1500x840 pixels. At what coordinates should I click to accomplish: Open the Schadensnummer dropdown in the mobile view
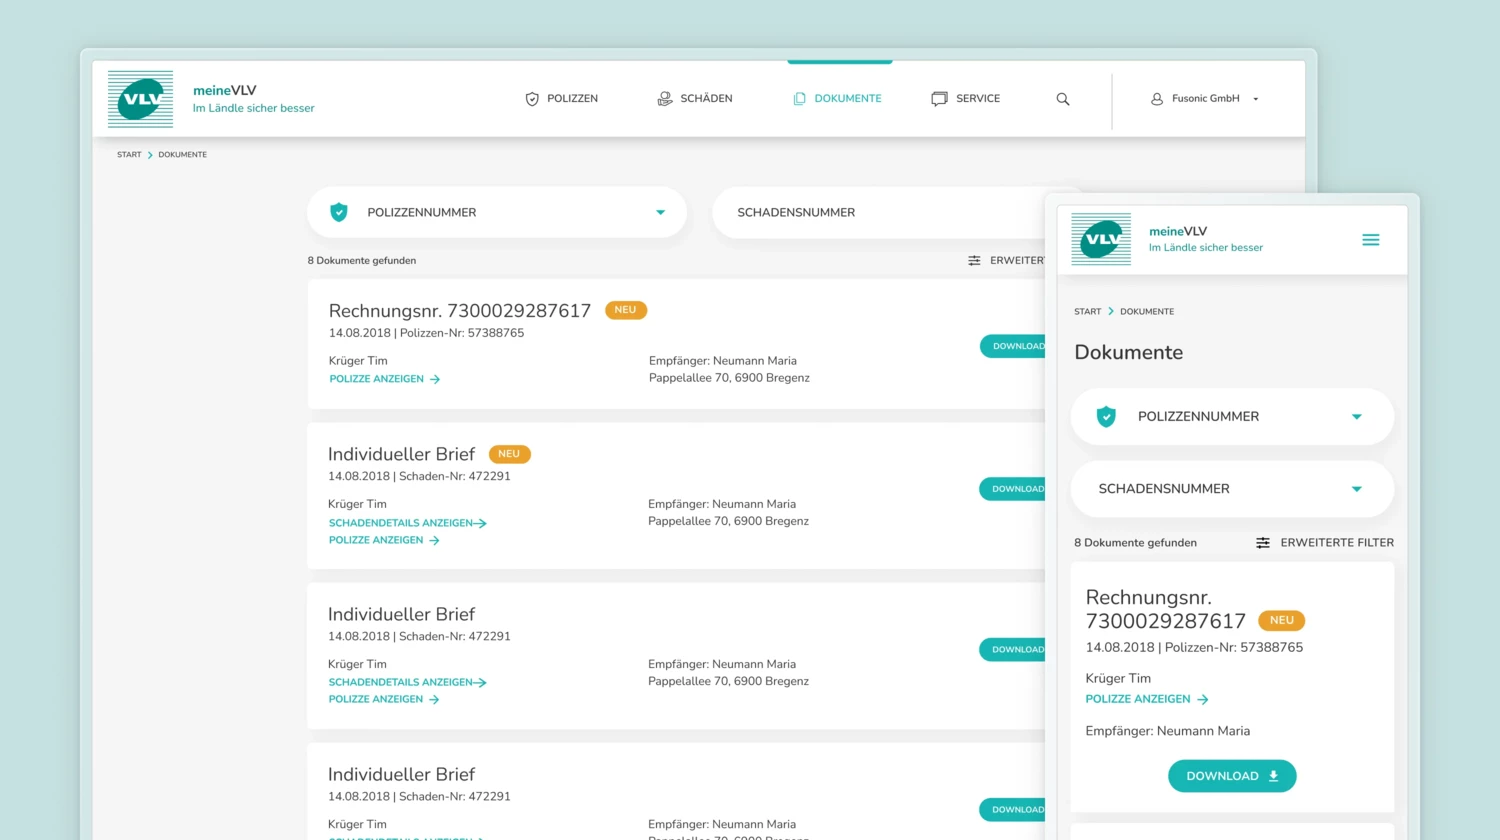pyautogui.click(x=1232, y=489)
